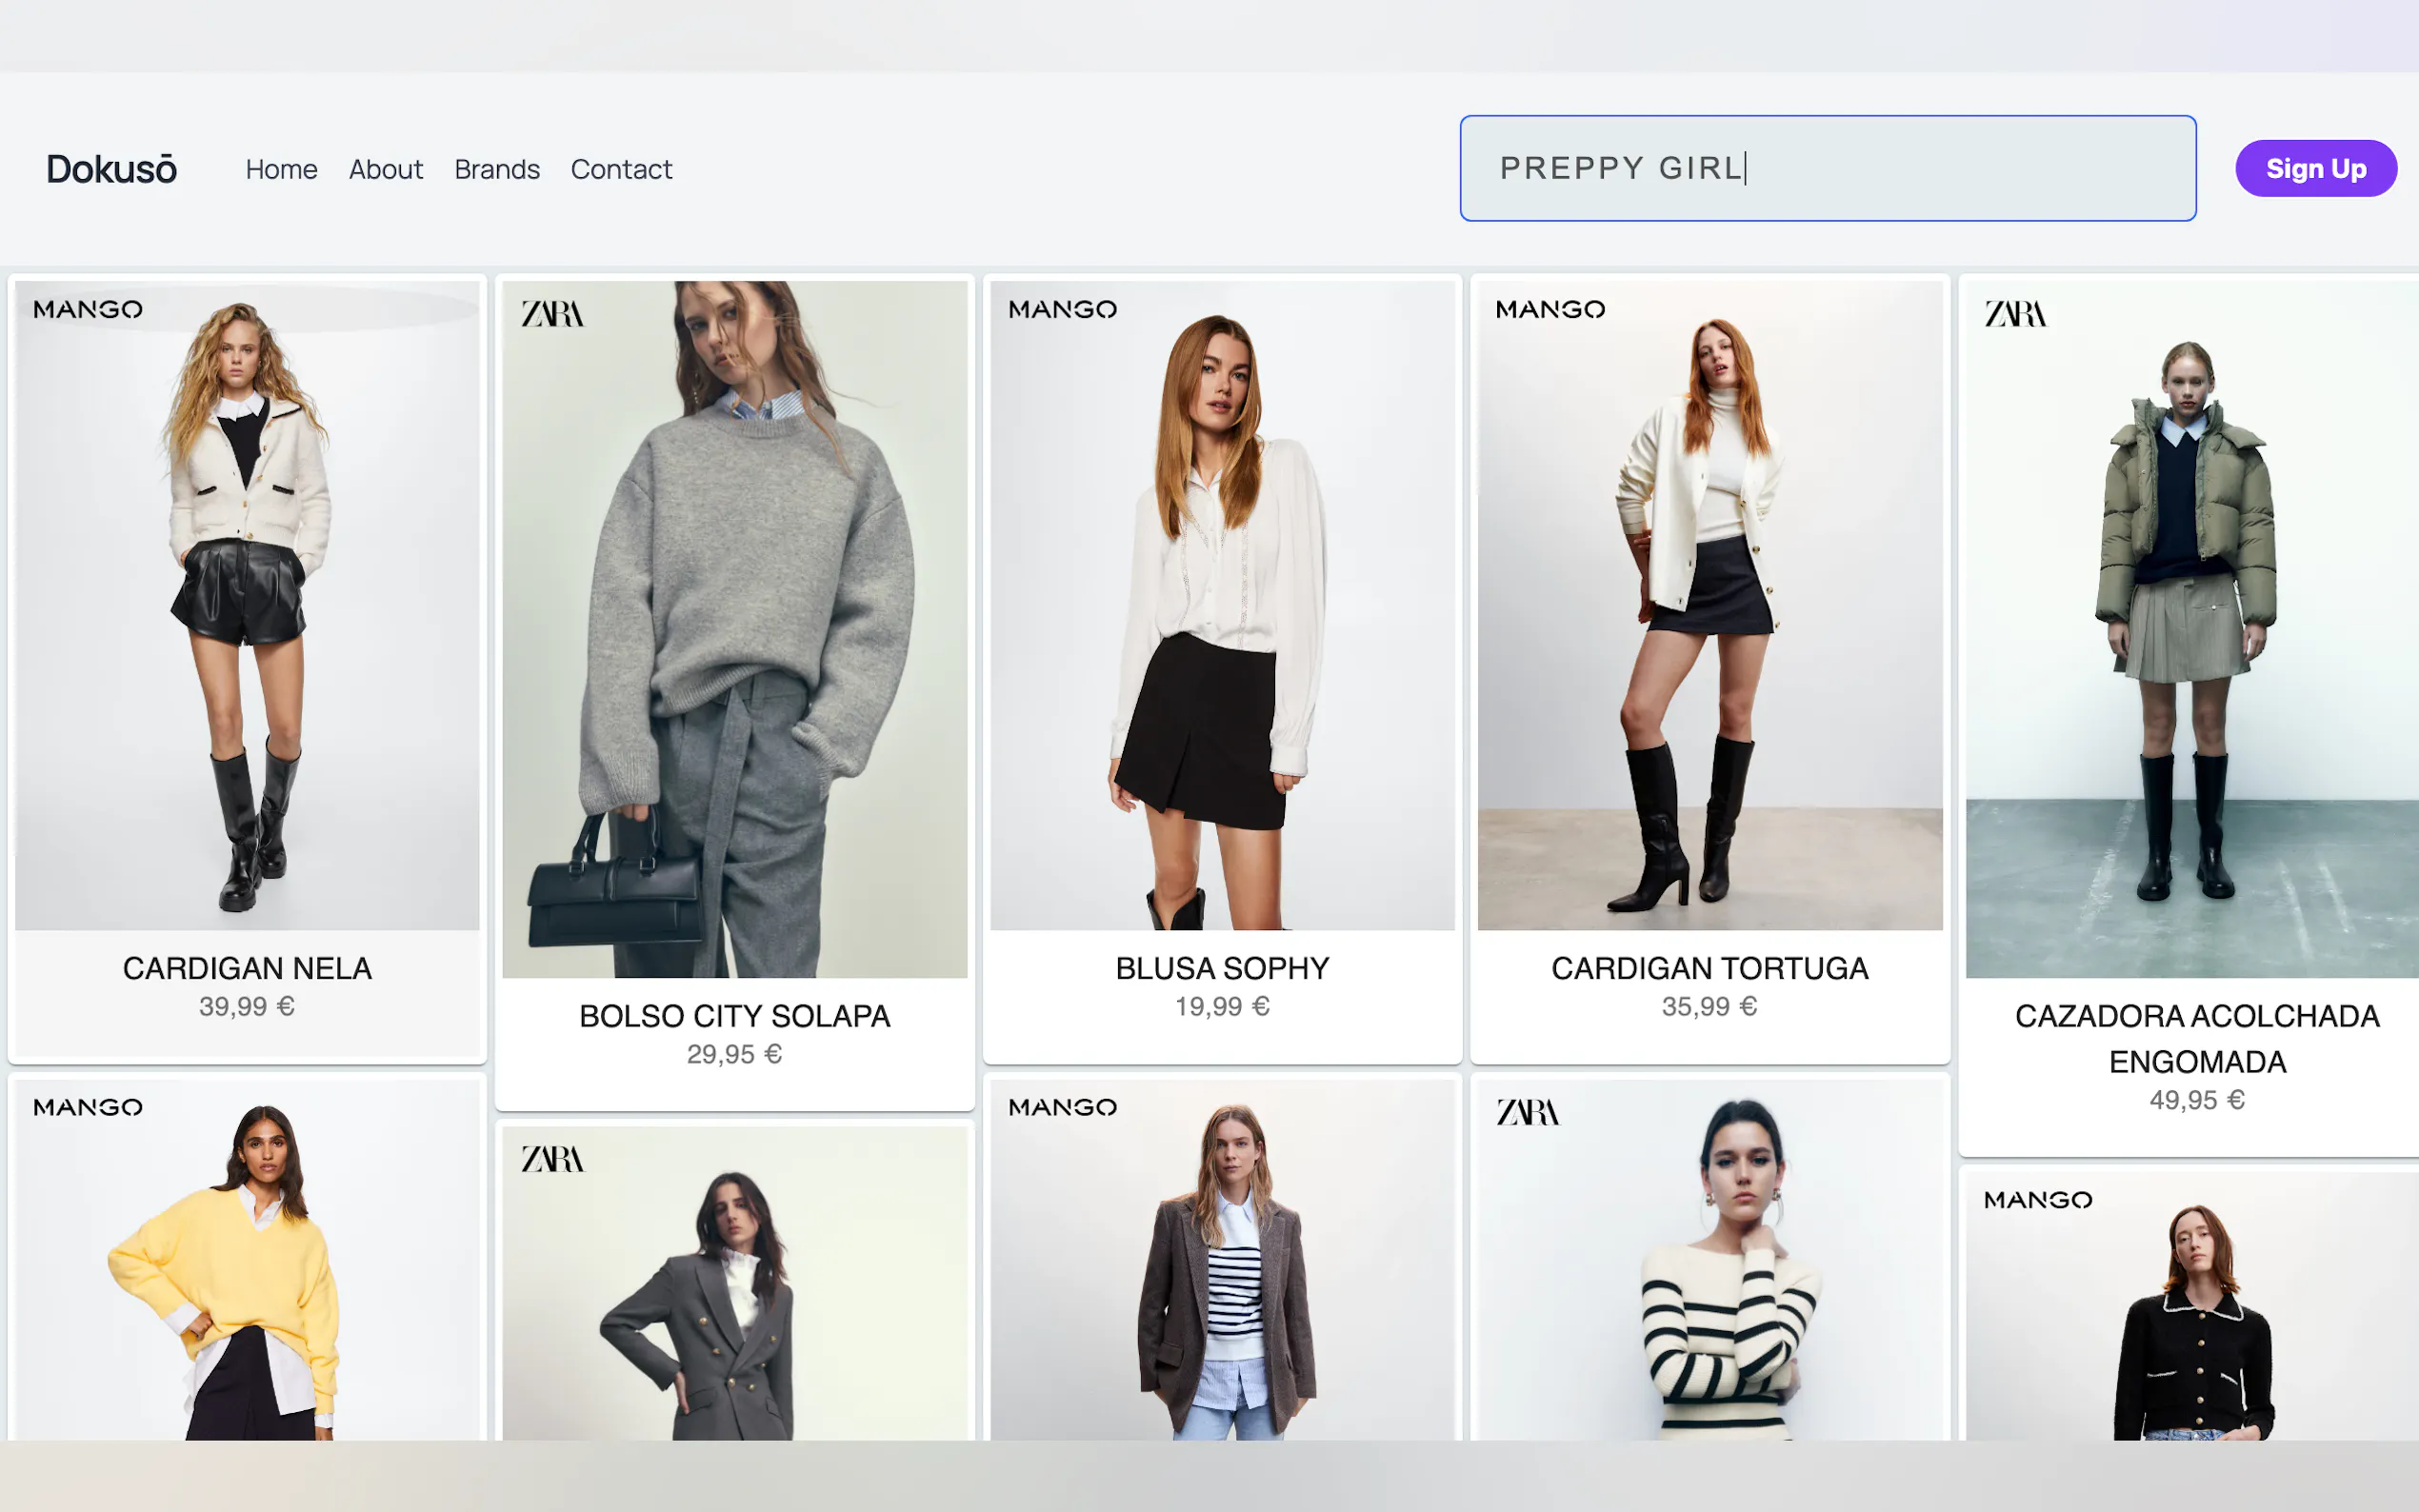
Task: Click Zara logo on striped sweater card
Action: pyautogui.click(x=1527, y=1112)
